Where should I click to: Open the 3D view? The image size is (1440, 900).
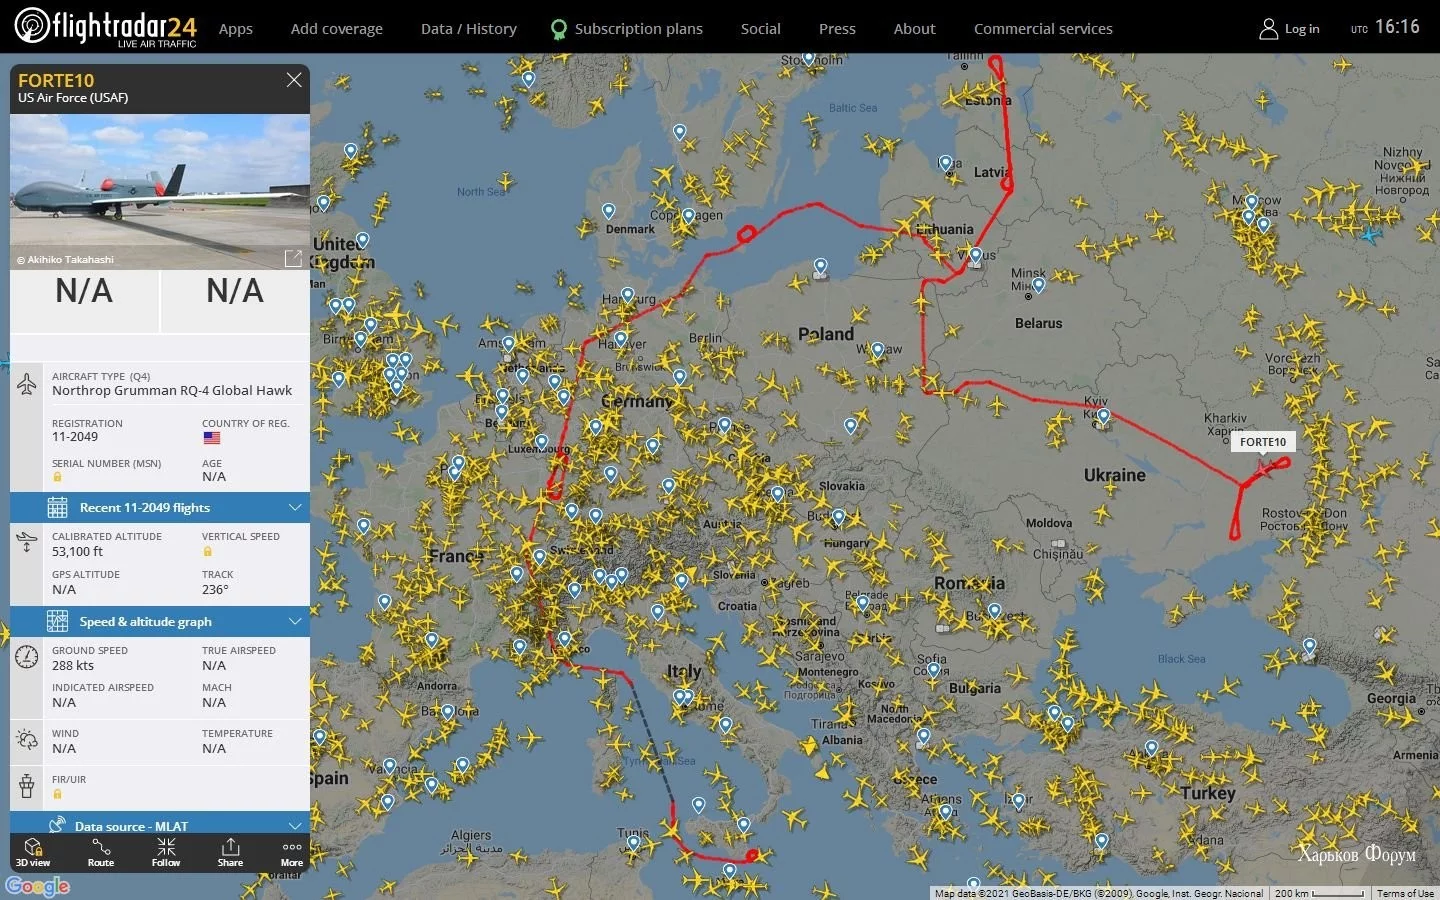click(x=33, y=852)
